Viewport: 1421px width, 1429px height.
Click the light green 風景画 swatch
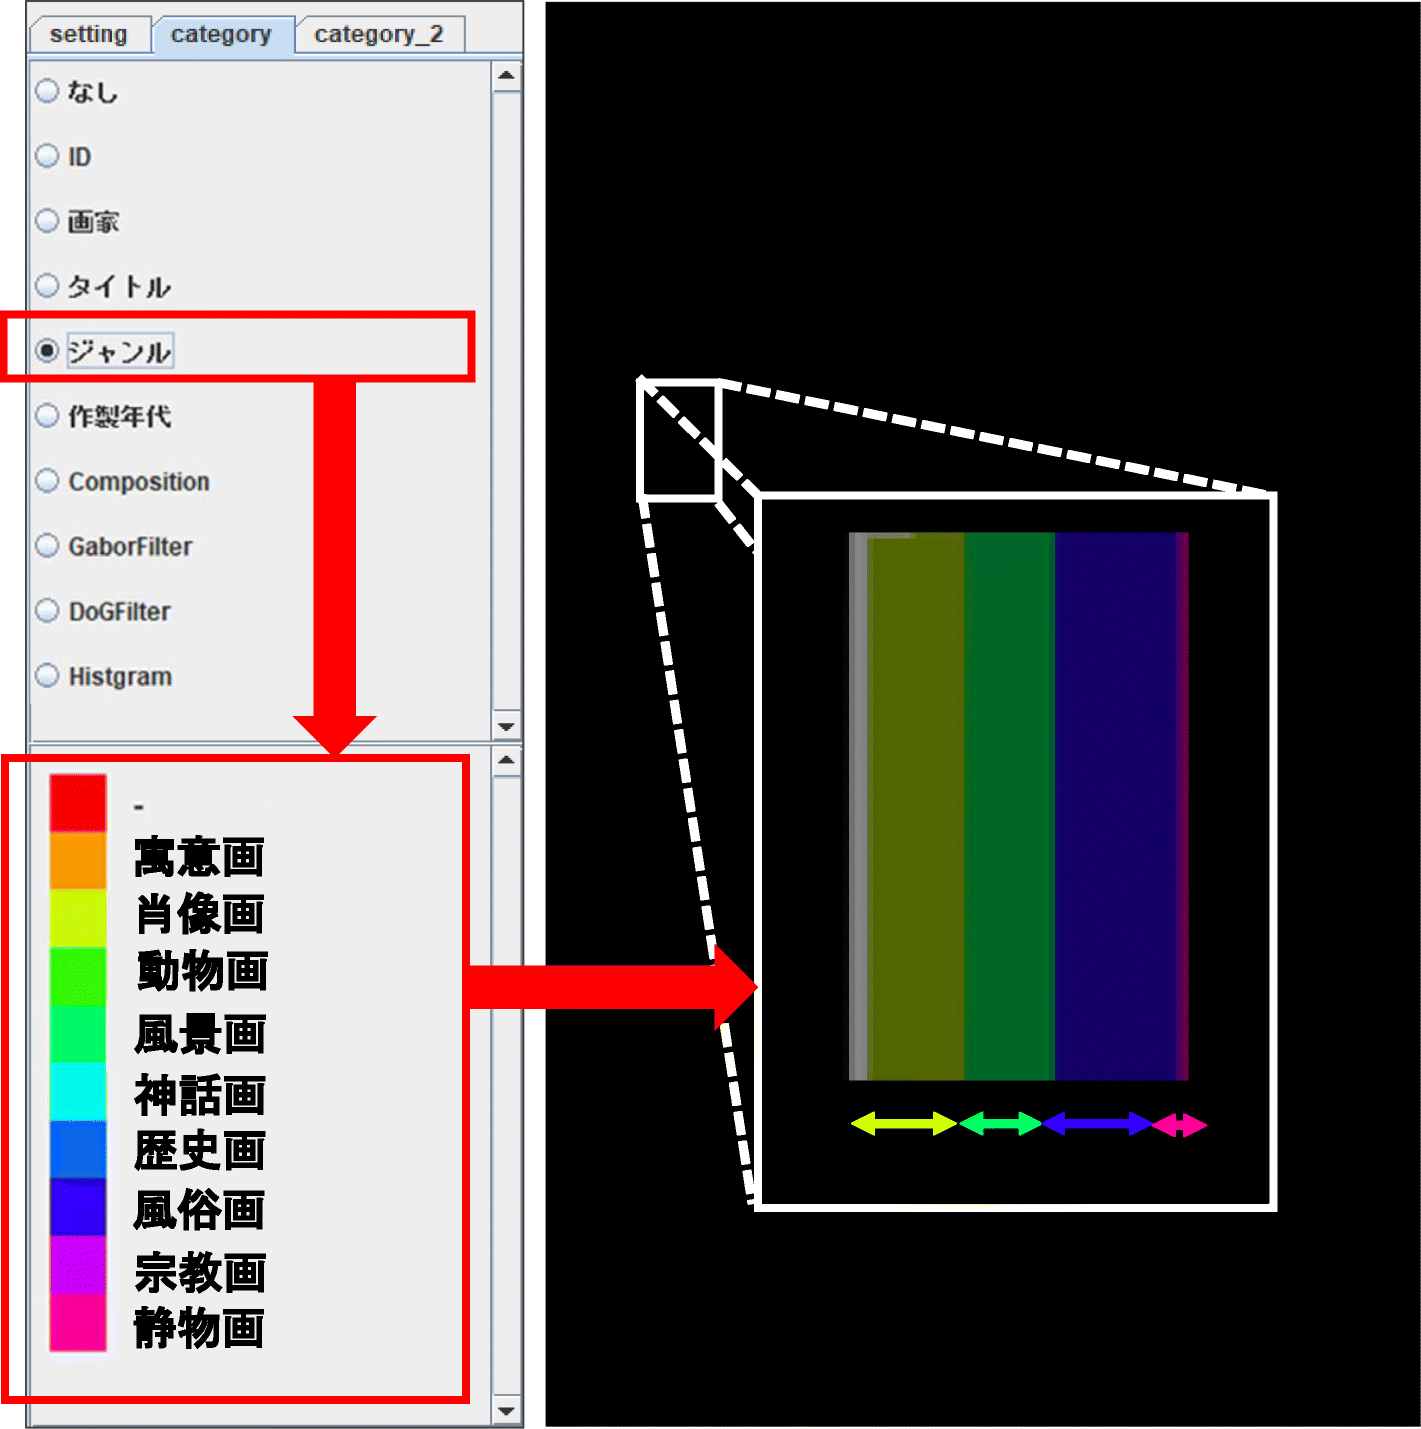78,1034
